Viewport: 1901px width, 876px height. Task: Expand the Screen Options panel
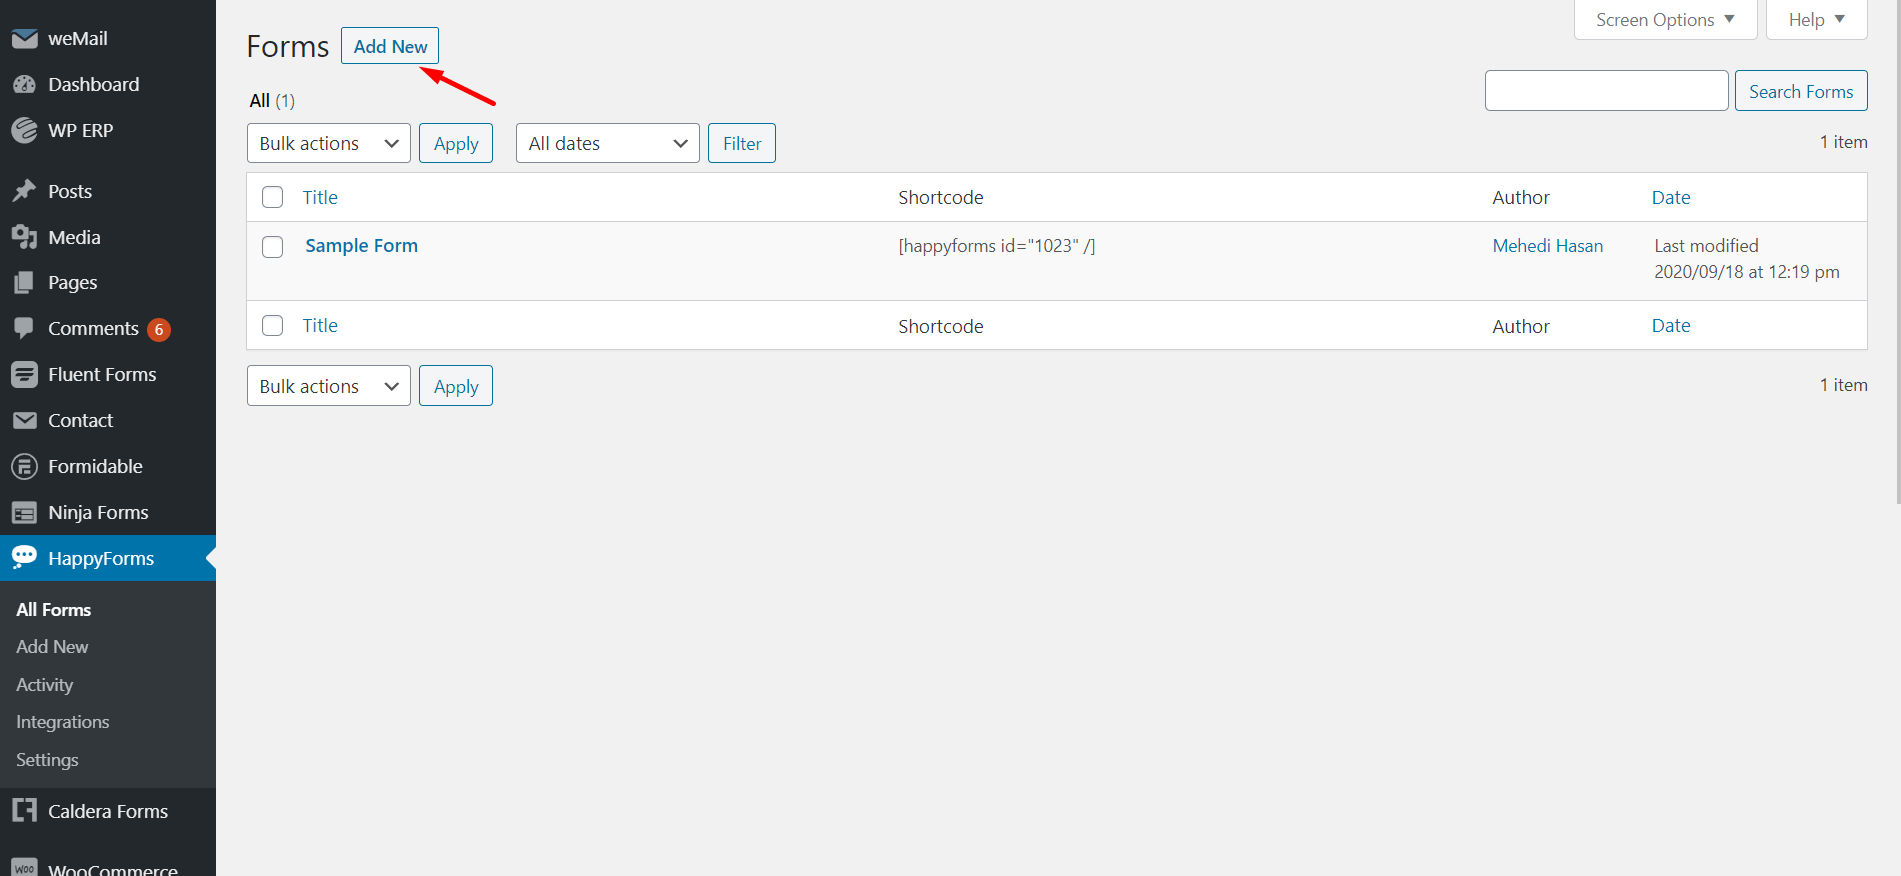click(x=1664, y=20)
